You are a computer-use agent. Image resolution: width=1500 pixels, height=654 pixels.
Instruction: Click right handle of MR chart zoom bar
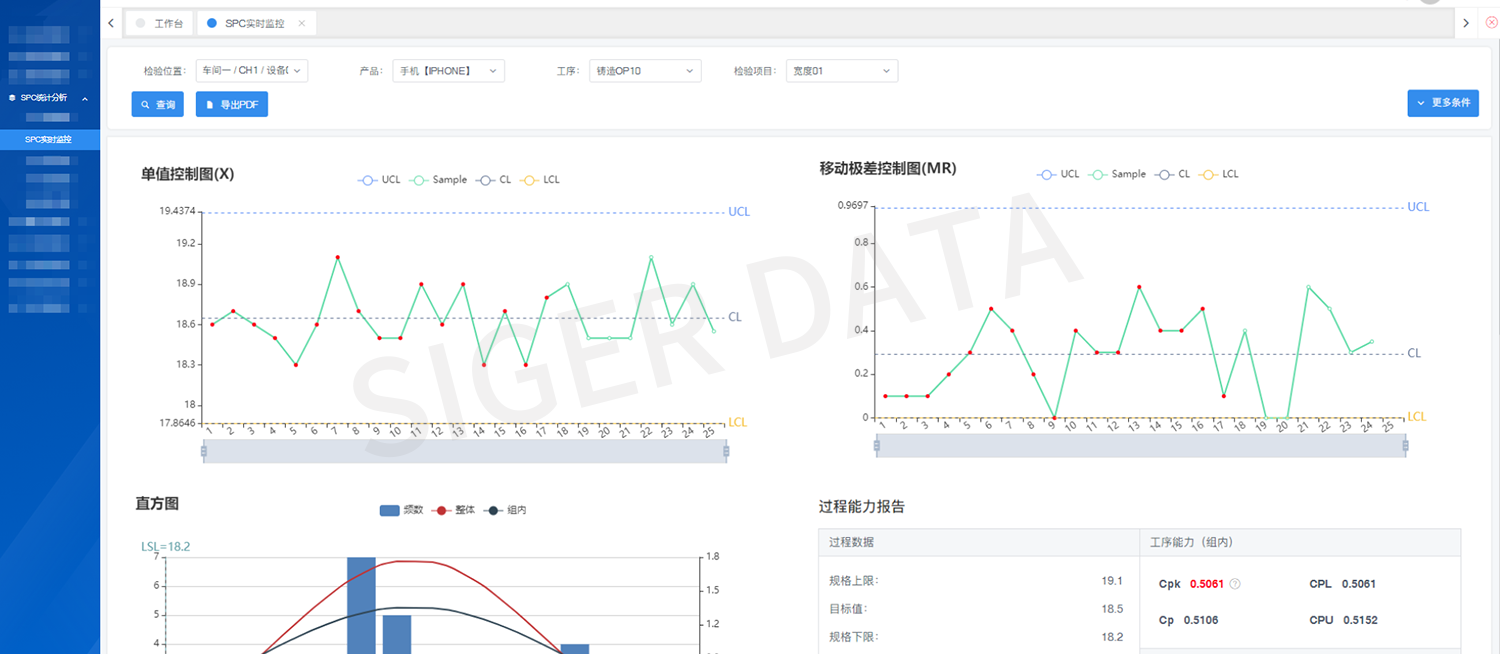1405,445
